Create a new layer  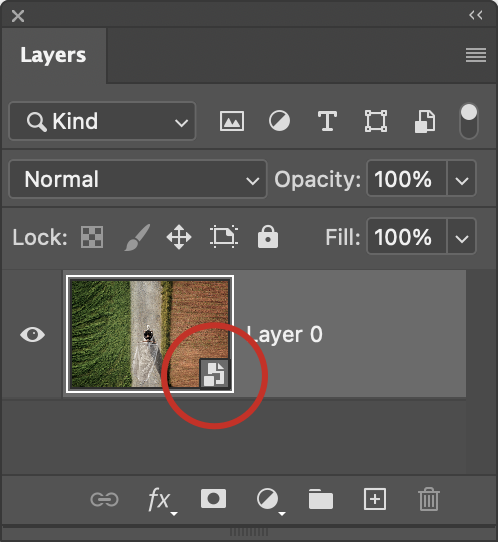pyautogui.click(x=375, y=499)
